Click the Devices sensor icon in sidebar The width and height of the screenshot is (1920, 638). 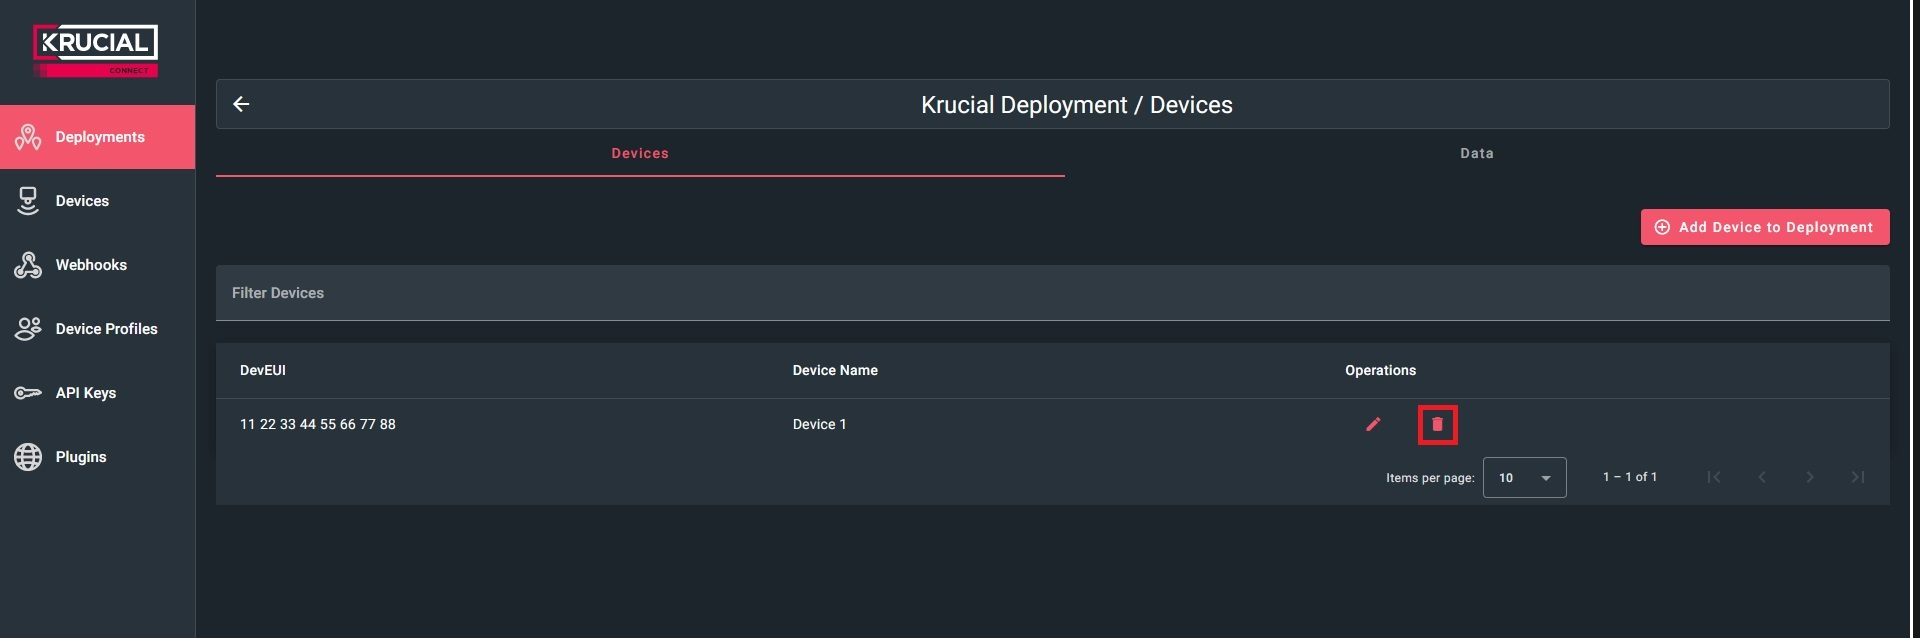tap(28, 201)
